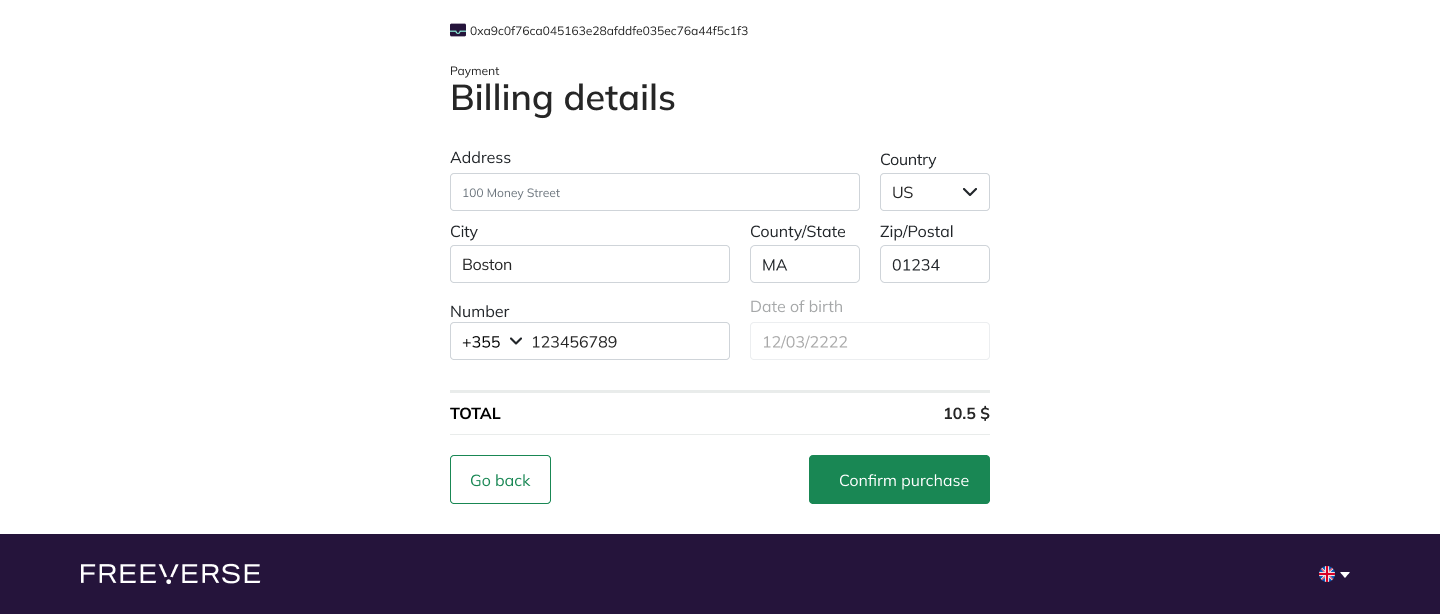This screenshot has height=614, width=1440.
Task: Click the UK flag language icon
Action: [x=1327, y=574]
